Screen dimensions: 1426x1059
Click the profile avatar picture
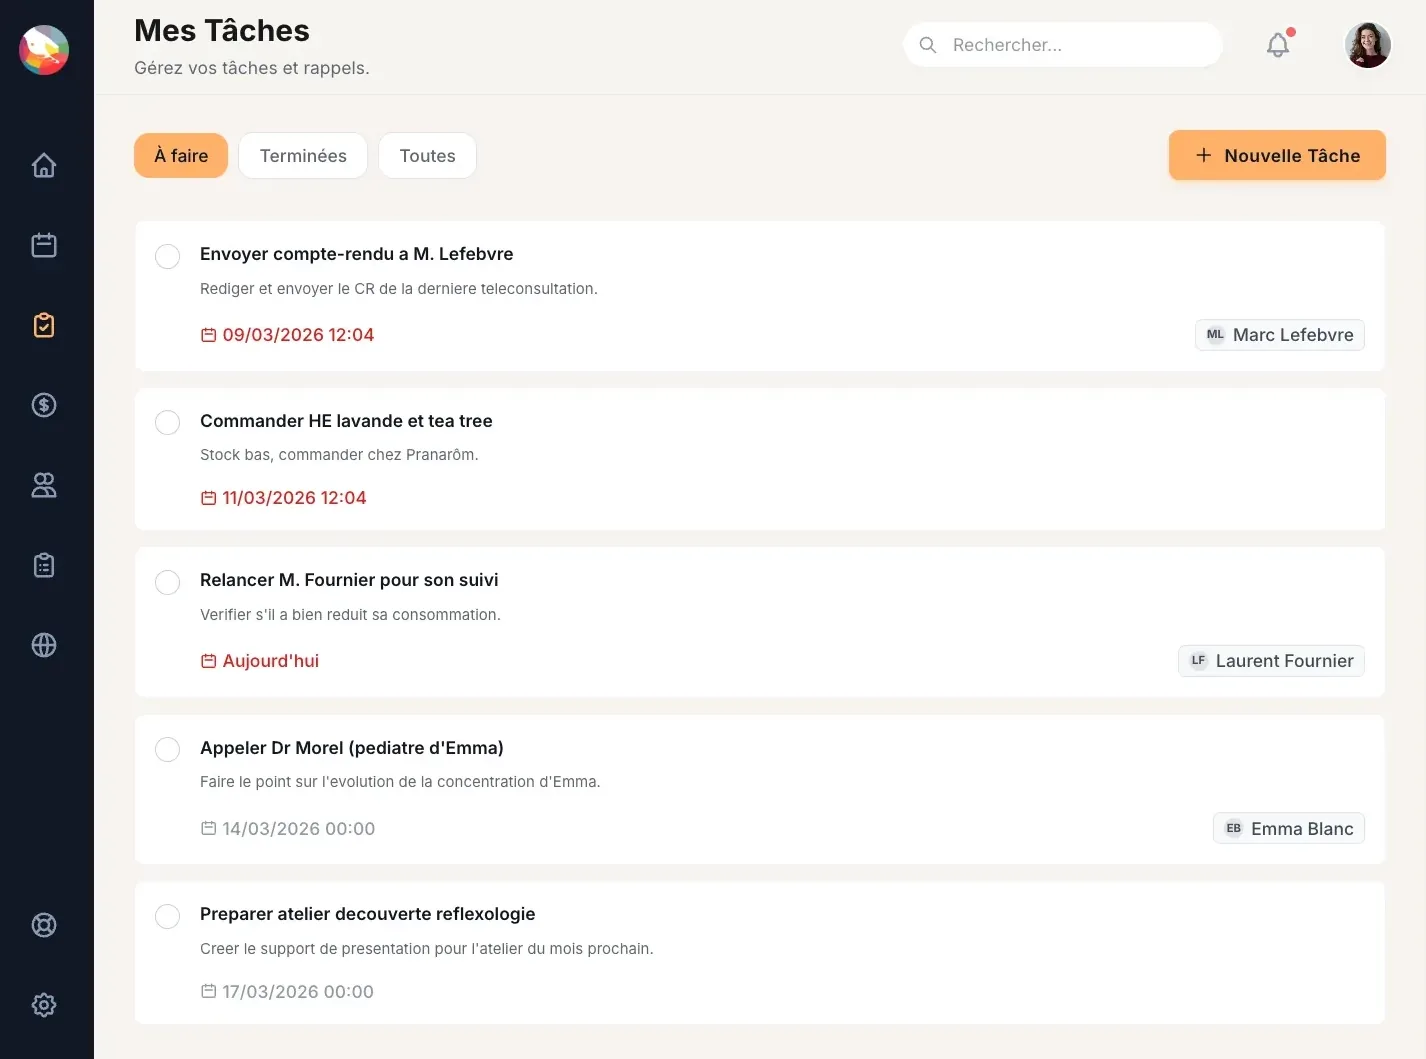(1367, 44)
